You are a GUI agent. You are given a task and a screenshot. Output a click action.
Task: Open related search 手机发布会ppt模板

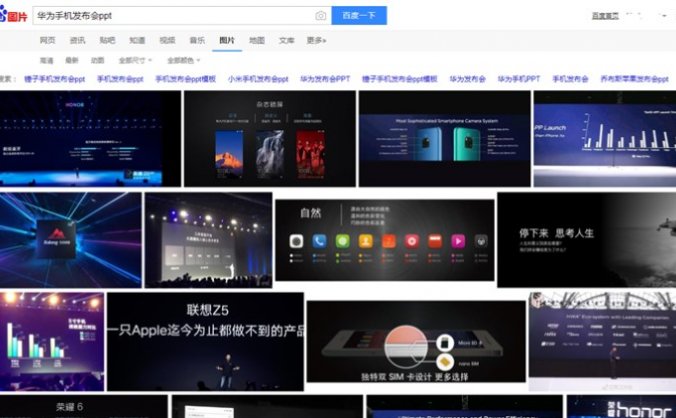pyautogui.click(x=185, y=79)
